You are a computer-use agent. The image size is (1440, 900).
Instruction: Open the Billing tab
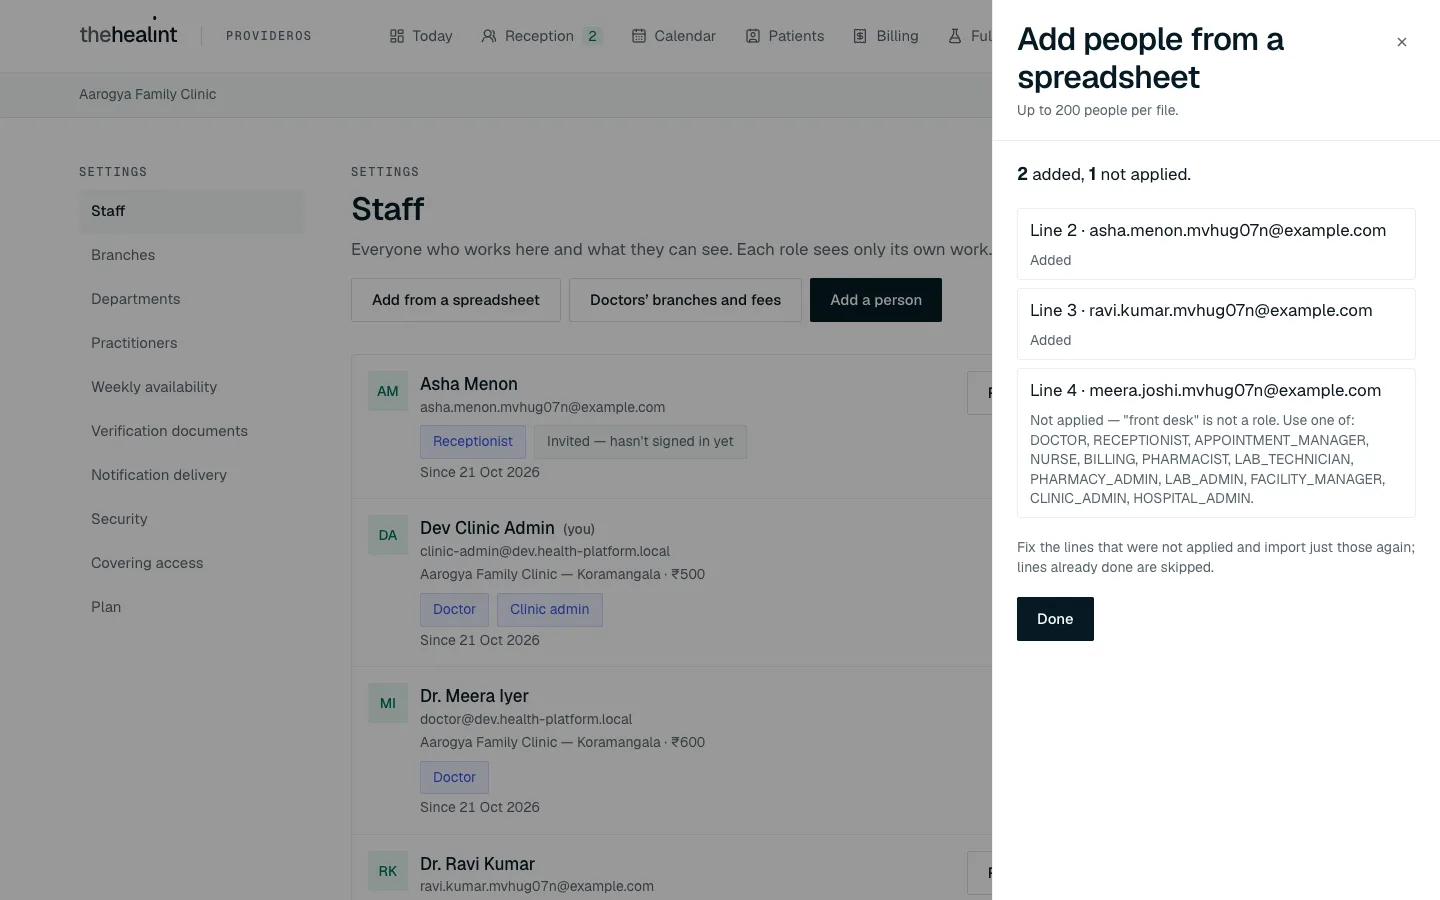coord(886,36)
